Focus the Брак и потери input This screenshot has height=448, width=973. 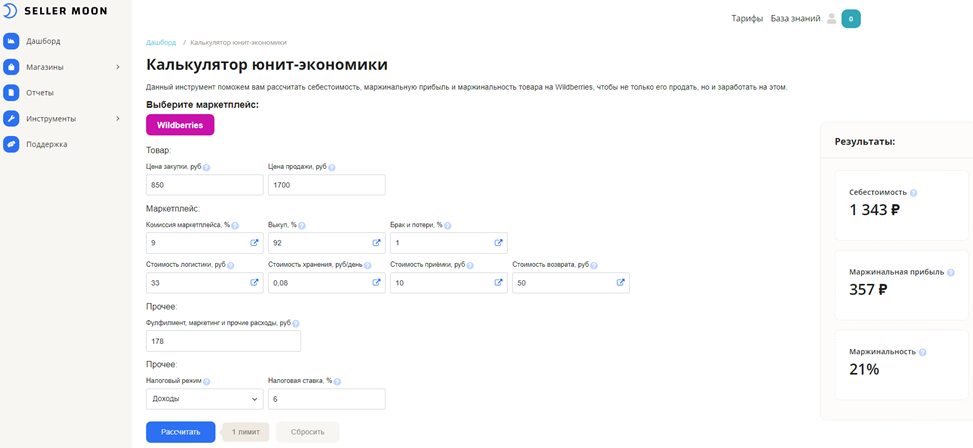[449, 243]
